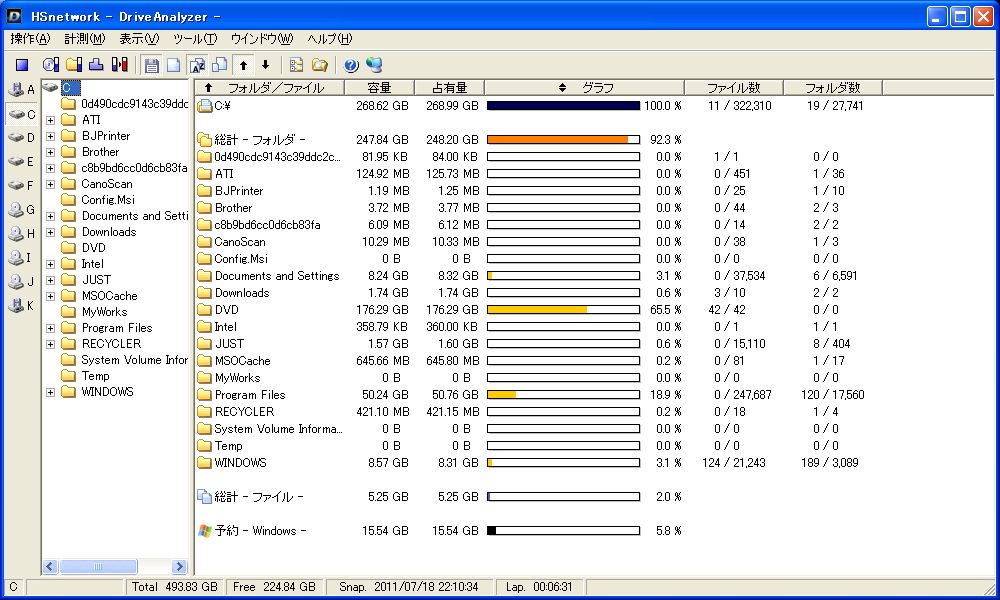Viewport: 1000px width, 600px height.
Task: Click the stop measurement square icon
Action: coord(22,64)
